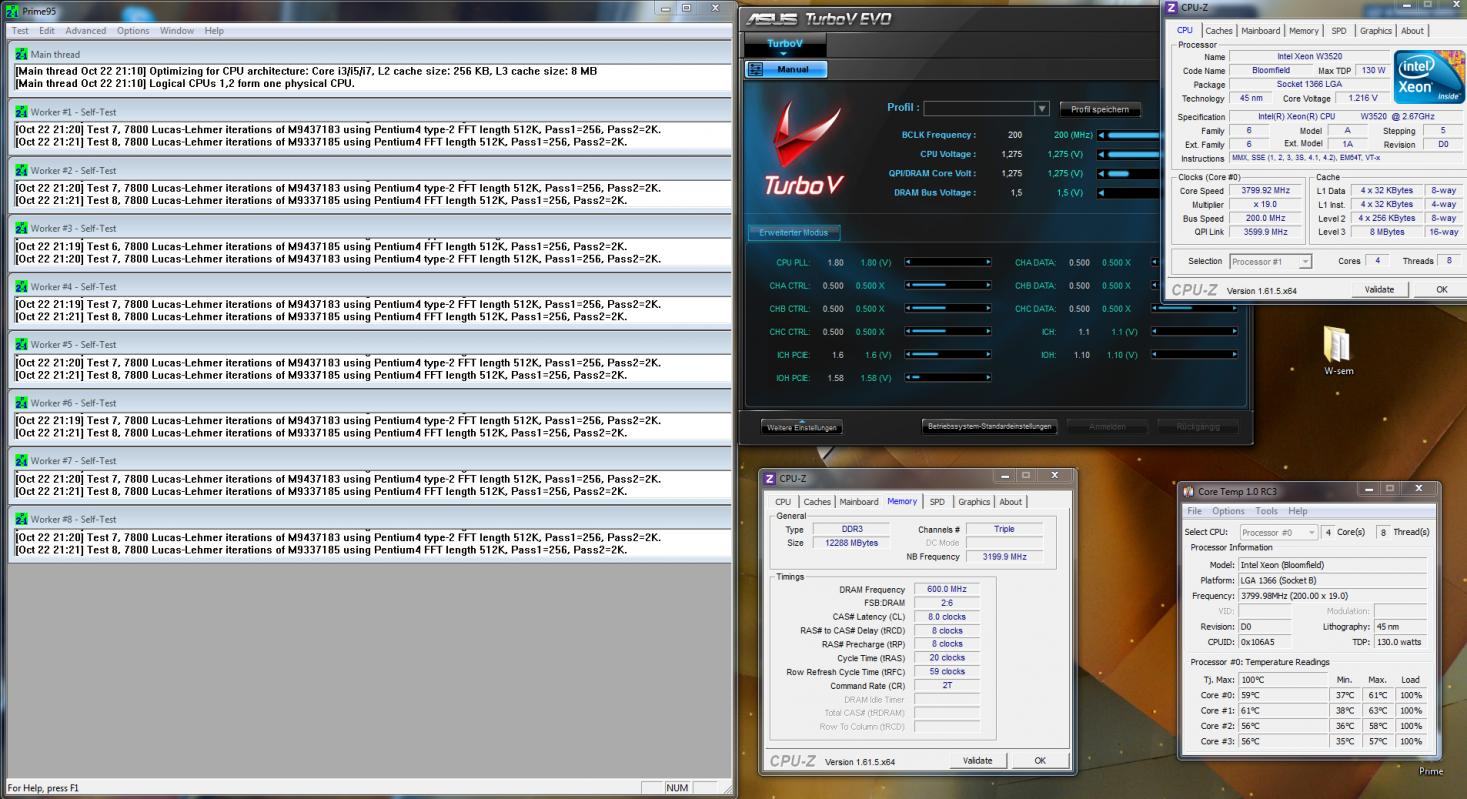Open the Prime95 Advanced menu
1467x799 pixels.
(86, 31)
